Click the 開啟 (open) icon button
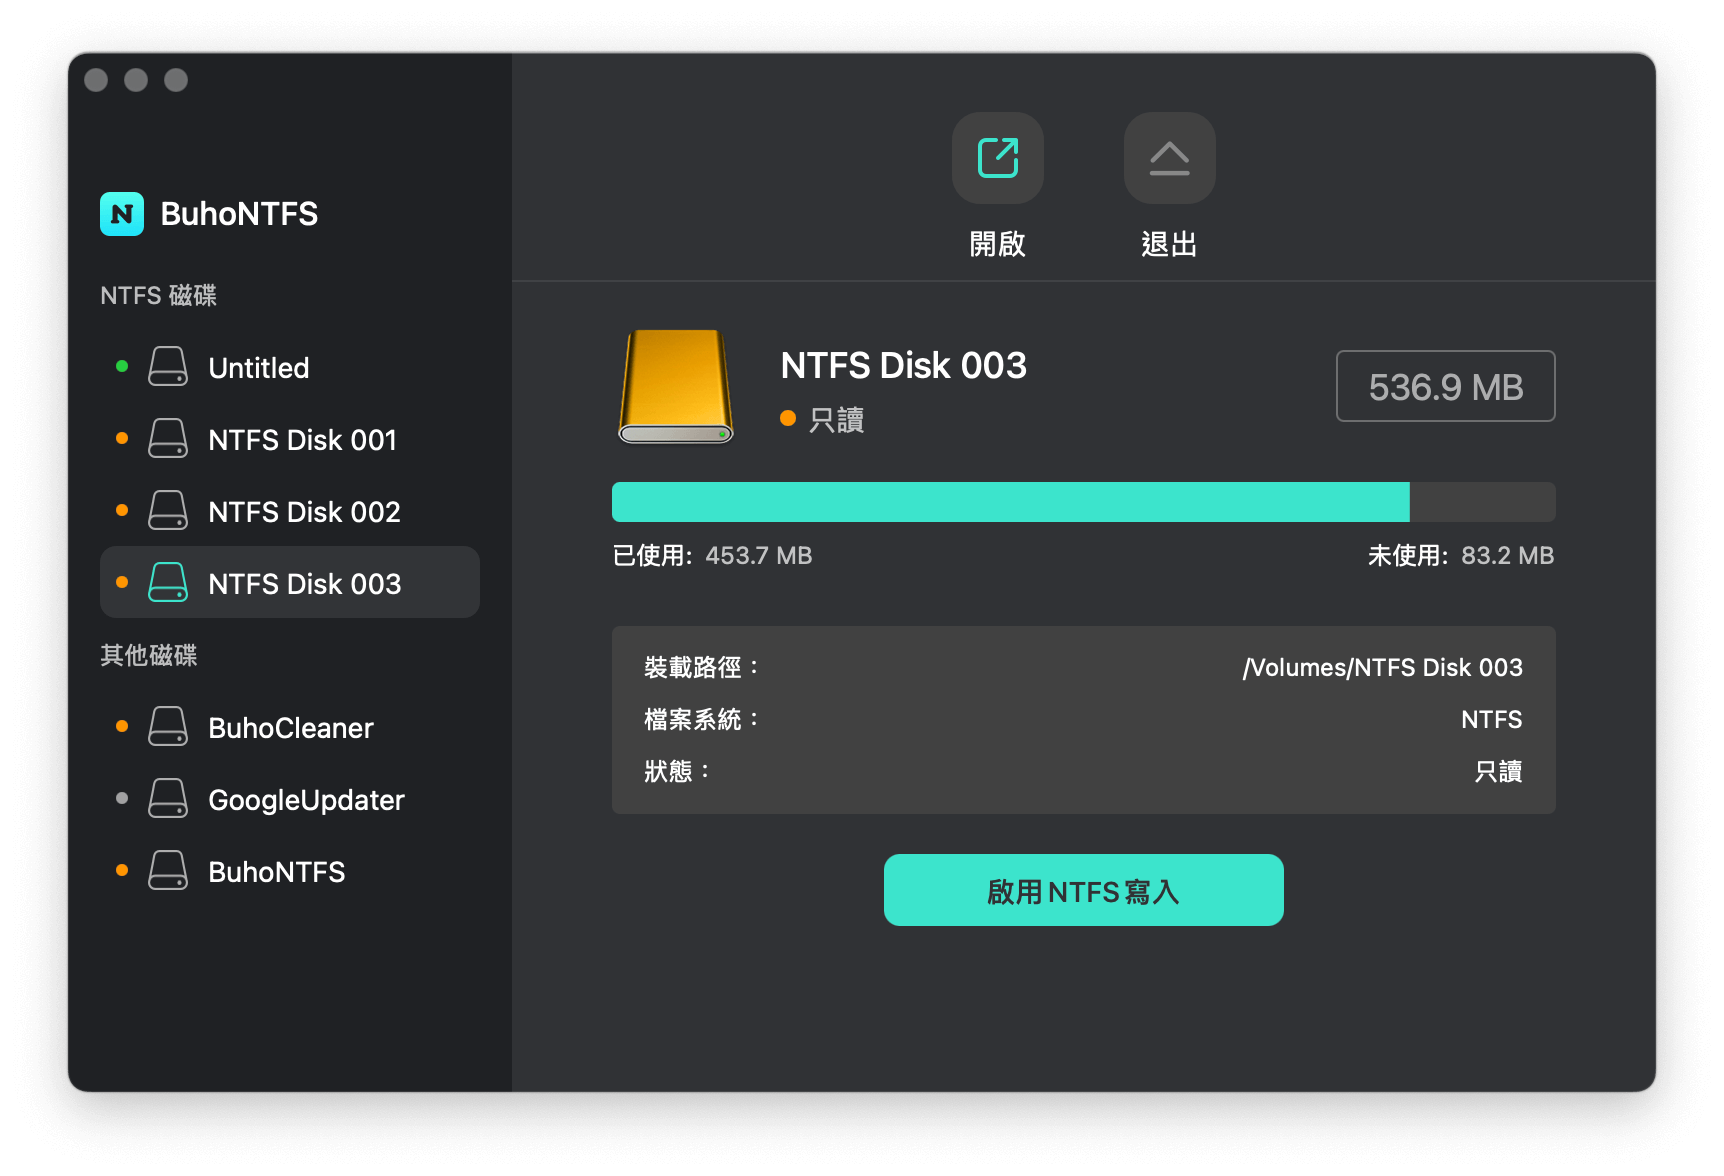Image resolution: width=1724 pixels, height=1176 pixels. [x=997, y=158]
